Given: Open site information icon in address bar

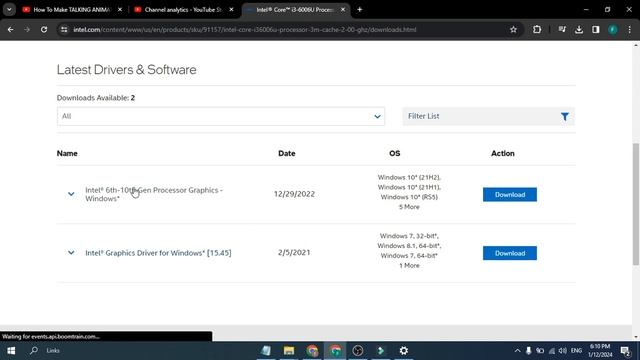Looking at the screenshot, I should click(64, 29).
